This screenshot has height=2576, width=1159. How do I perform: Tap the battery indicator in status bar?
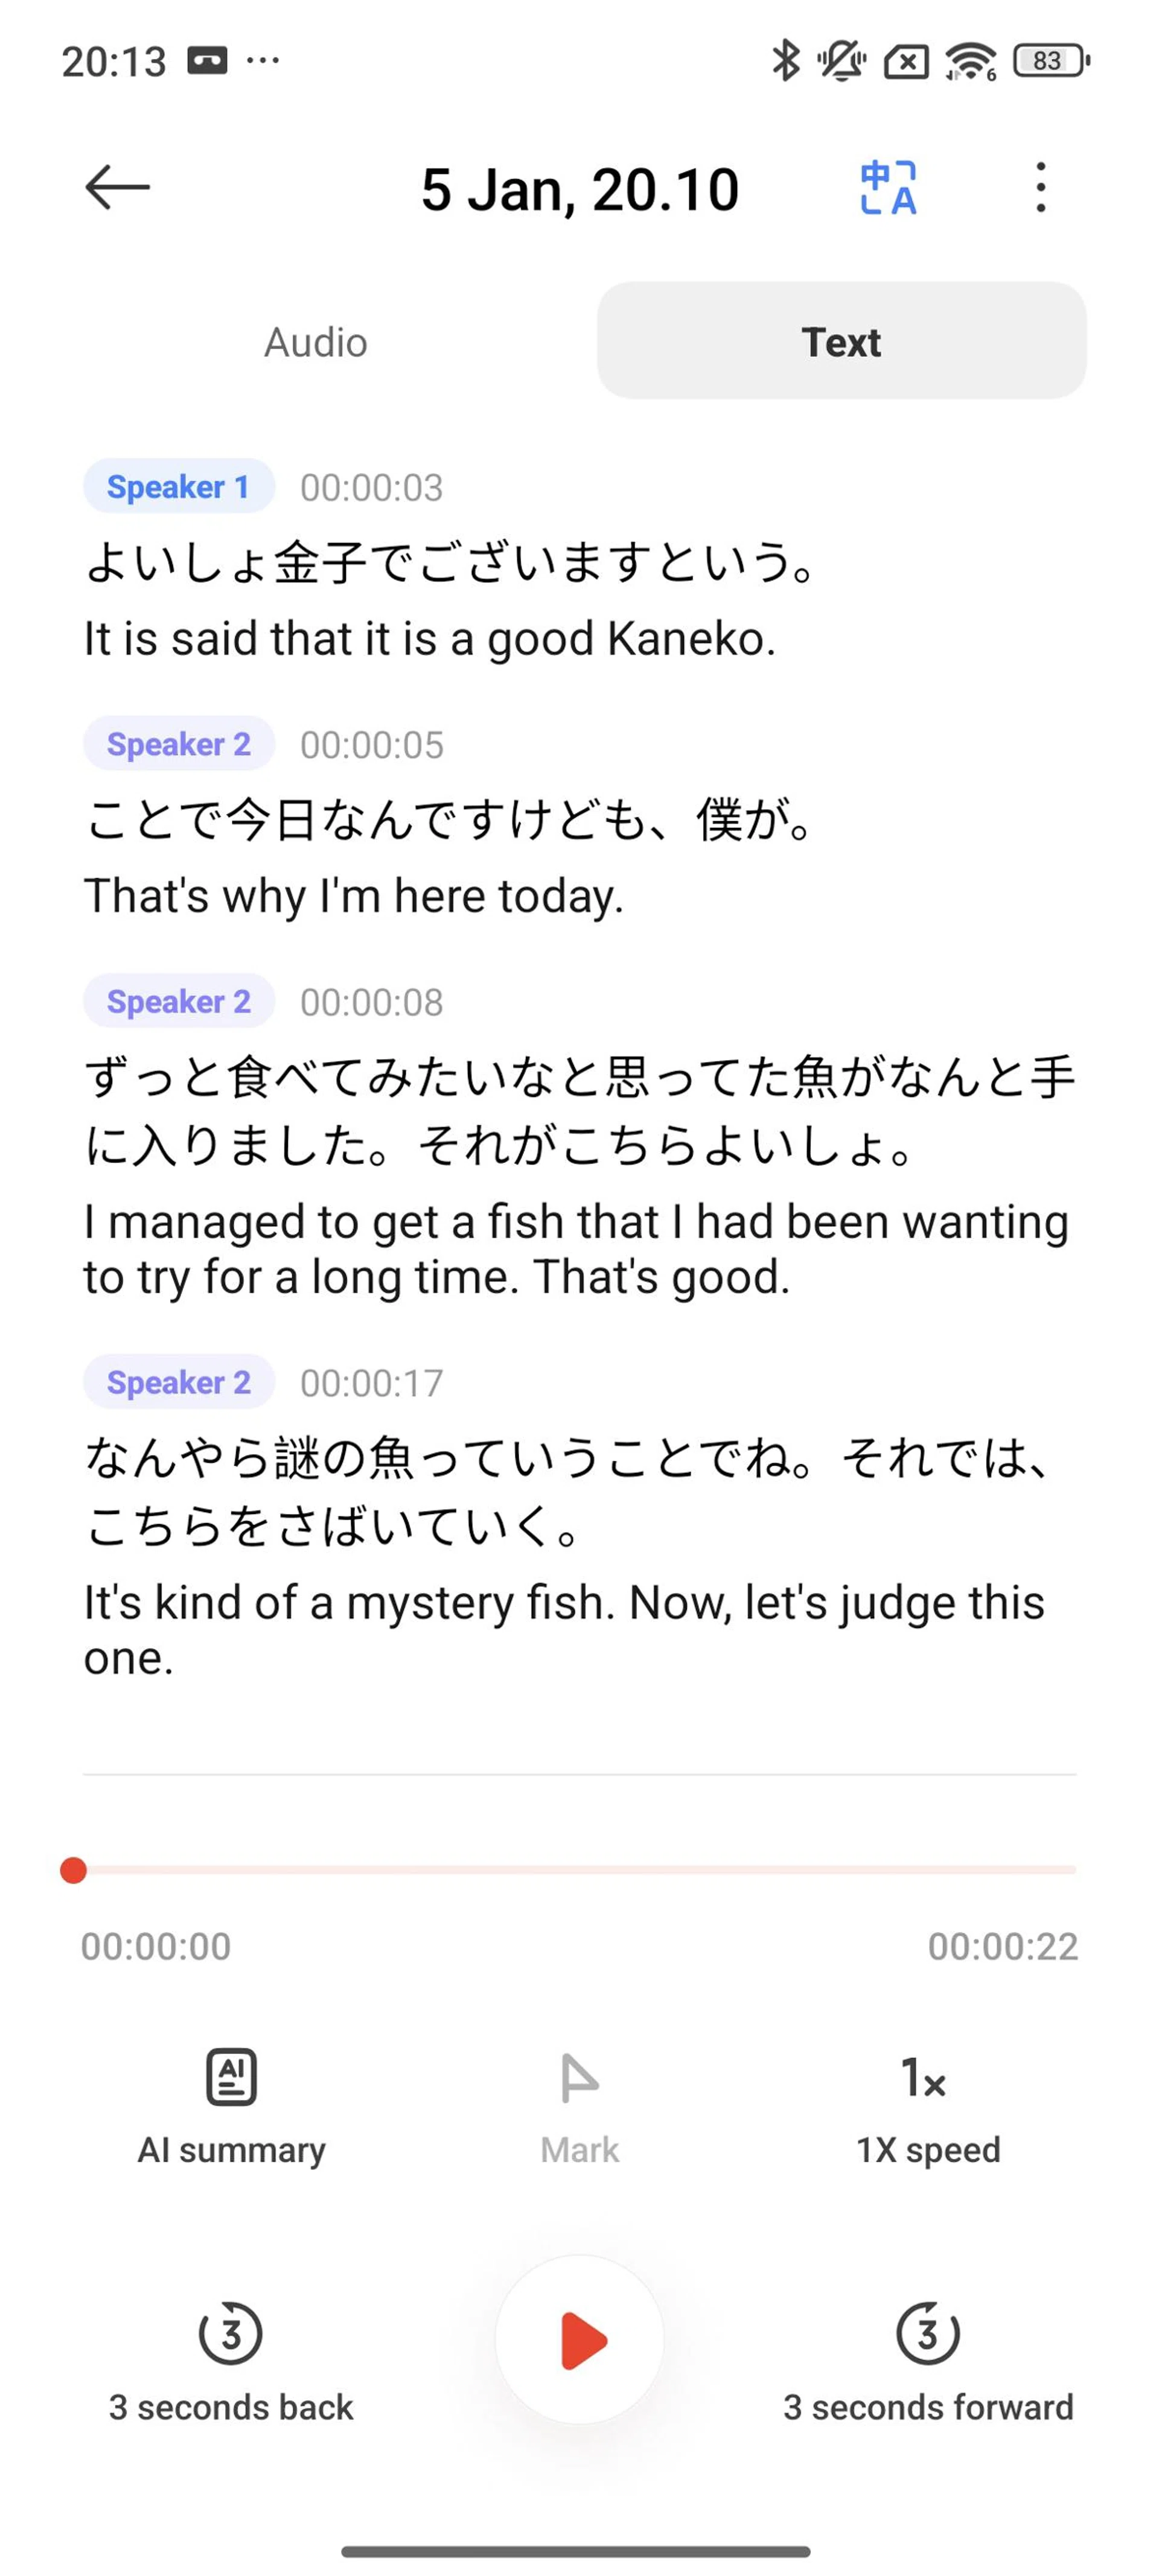1050,61
